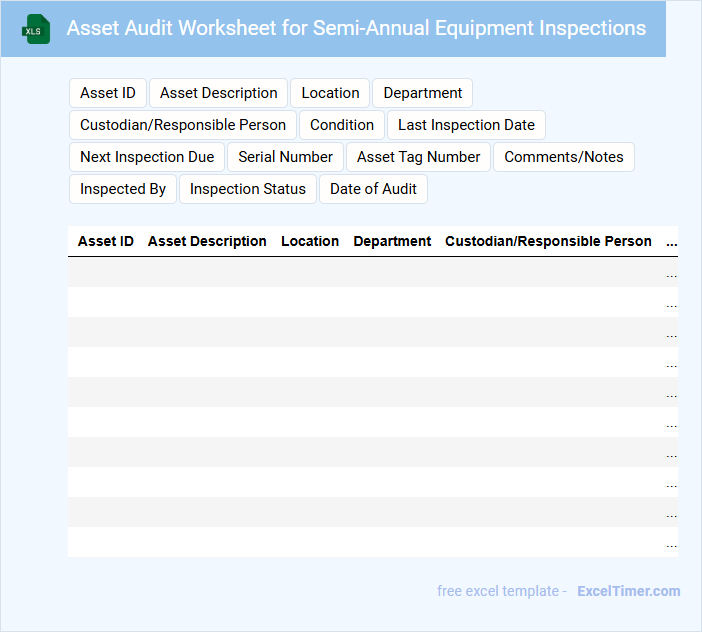The image size is (702, 632).
Task: Click the Date of Audit tag
Action: 373,189
